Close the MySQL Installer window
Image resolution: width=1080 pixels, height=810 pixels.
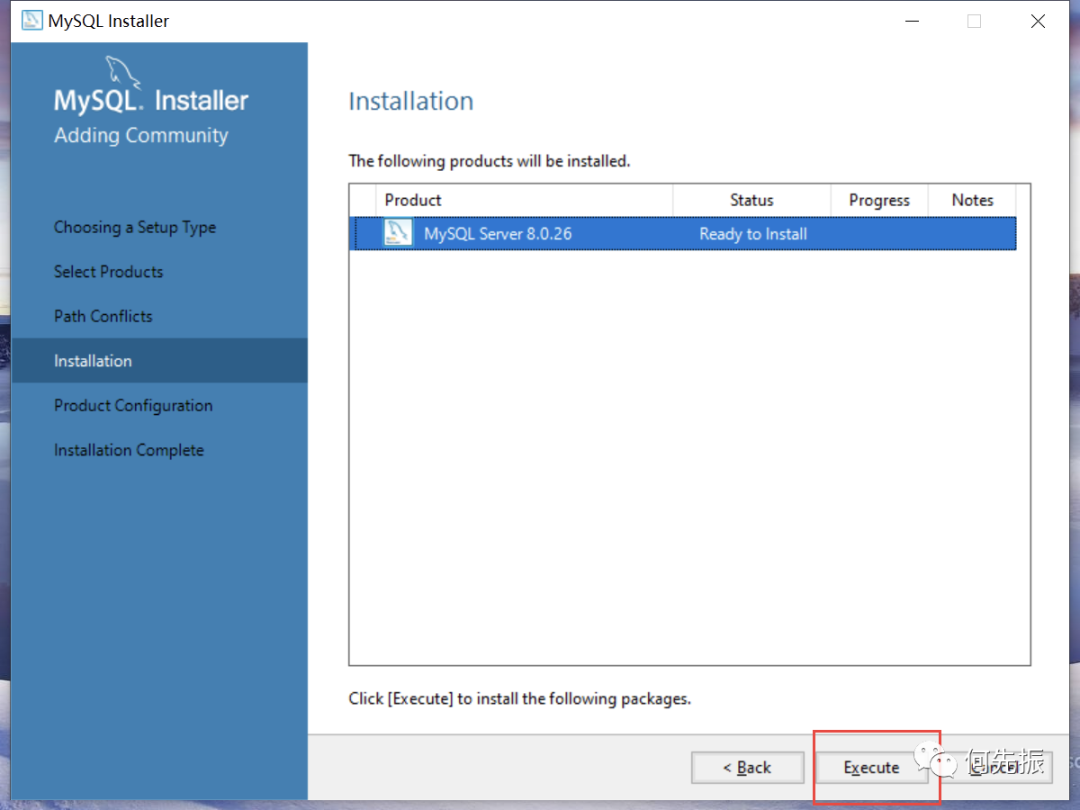1038,21
